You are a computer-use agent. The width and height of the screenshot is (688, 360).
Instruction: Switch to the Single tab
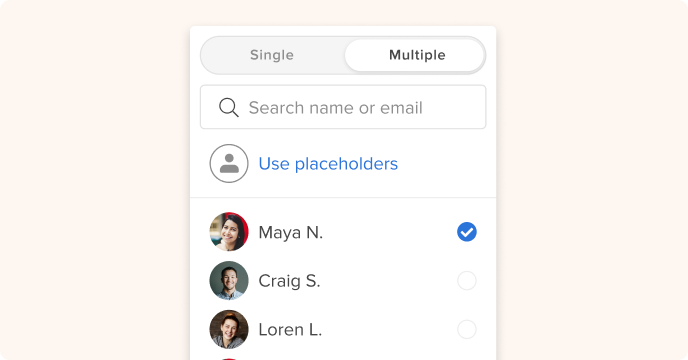272,55
